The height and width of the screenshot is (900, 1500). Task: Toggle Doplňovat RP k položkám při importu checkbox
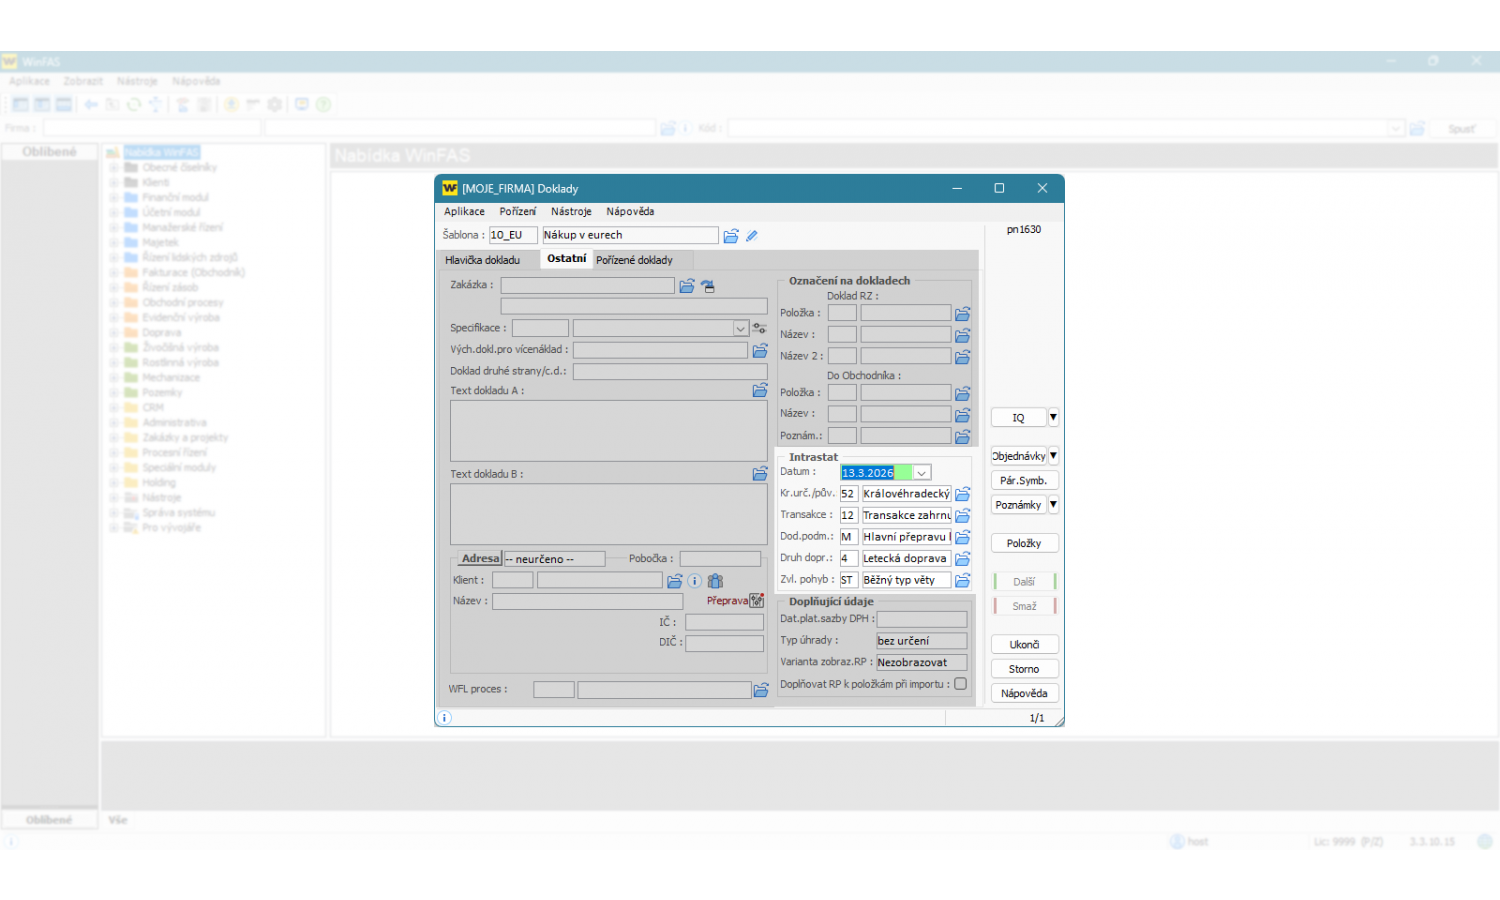960,684
